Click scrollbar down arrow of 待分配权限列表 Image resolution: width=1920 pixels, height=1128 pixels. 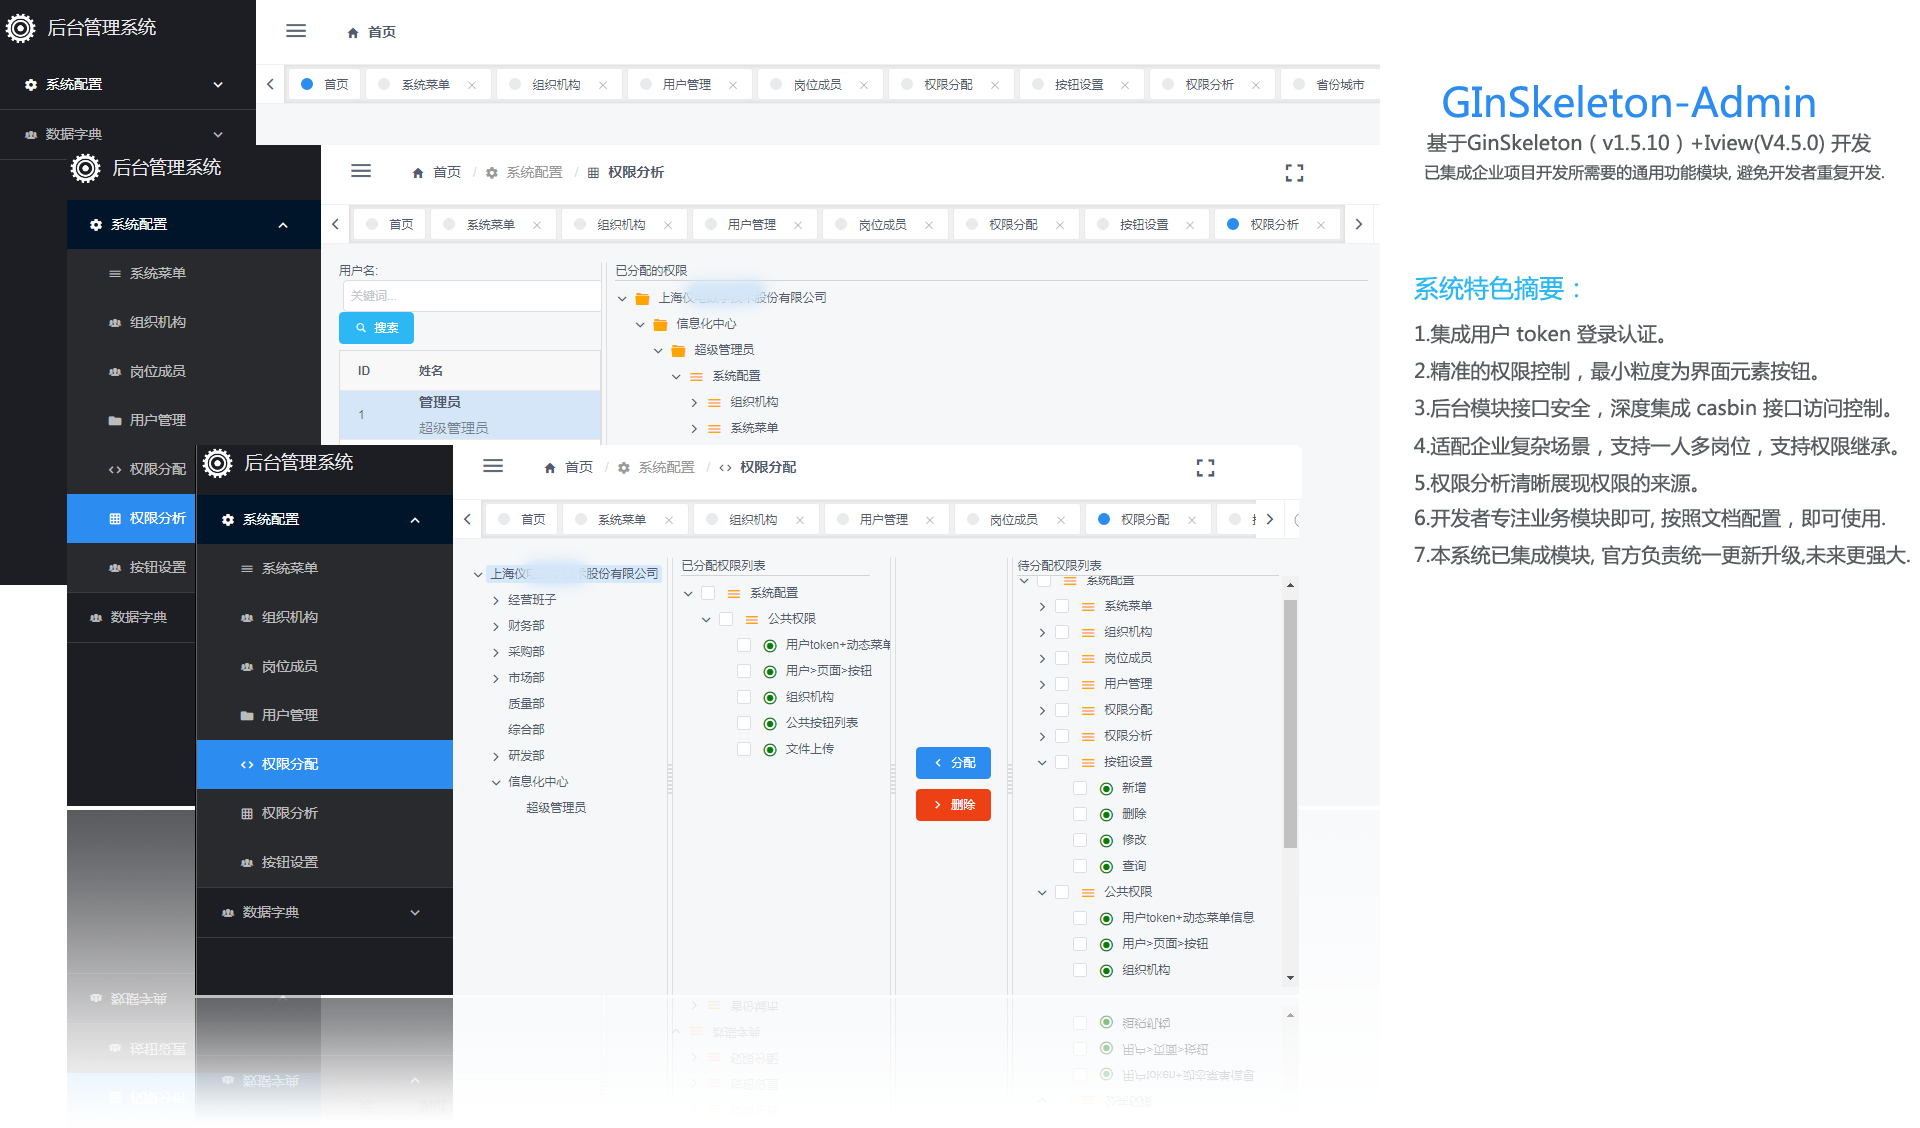click(x=1290, y=978)
